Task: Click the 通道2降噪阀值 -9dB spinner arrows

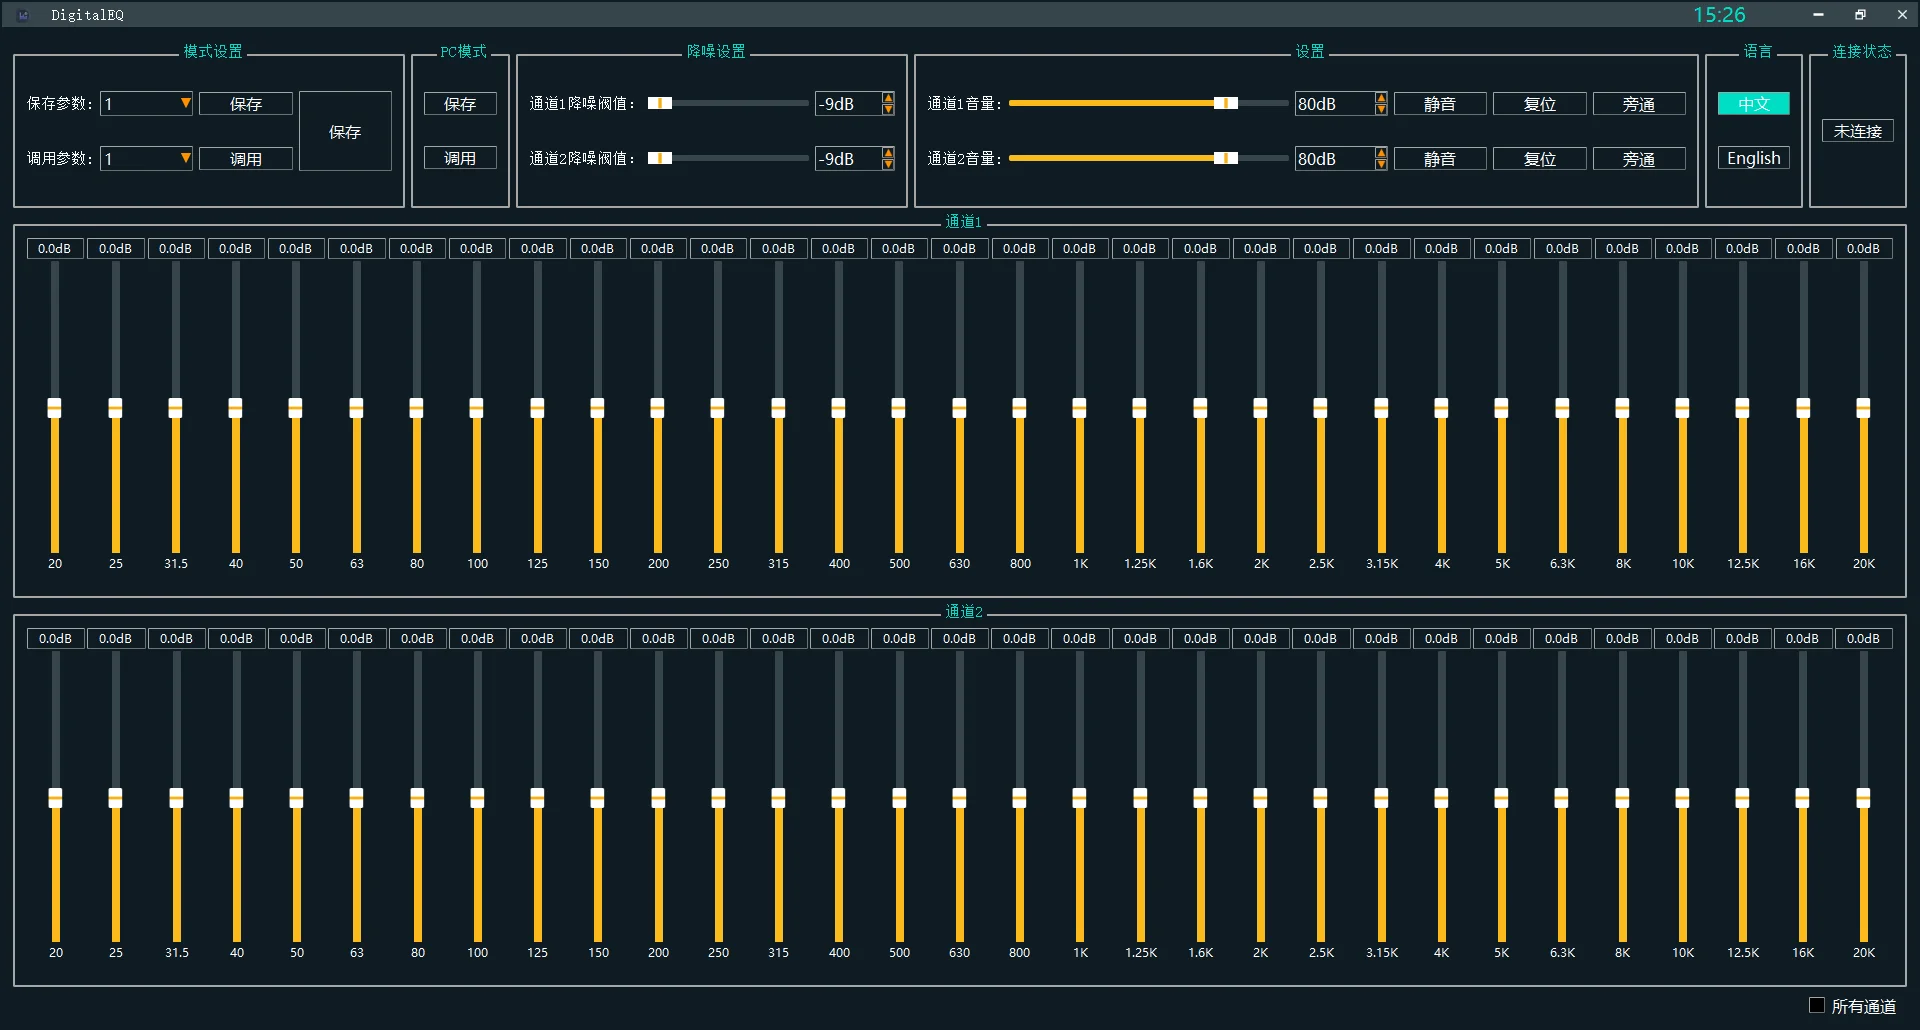Action: coord(888,158)
